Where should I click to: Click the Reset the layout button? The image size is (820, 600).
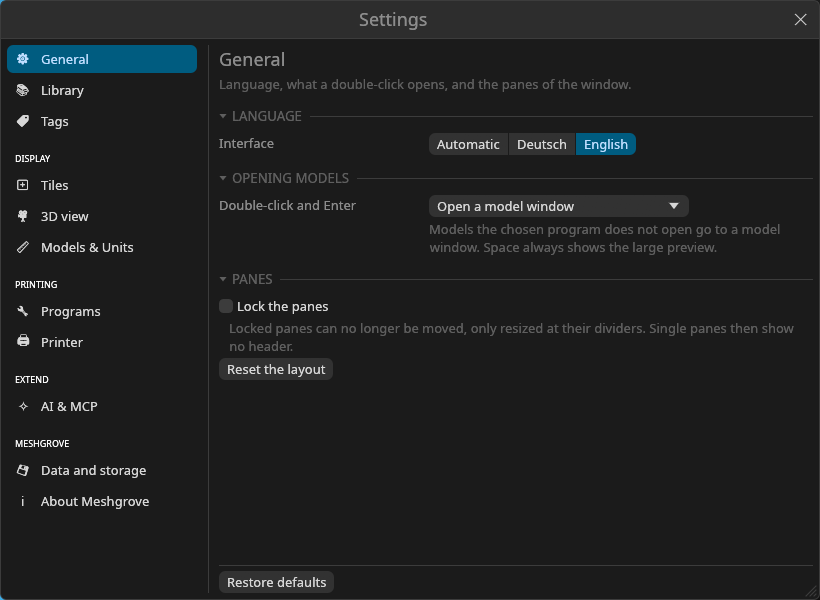276,369
